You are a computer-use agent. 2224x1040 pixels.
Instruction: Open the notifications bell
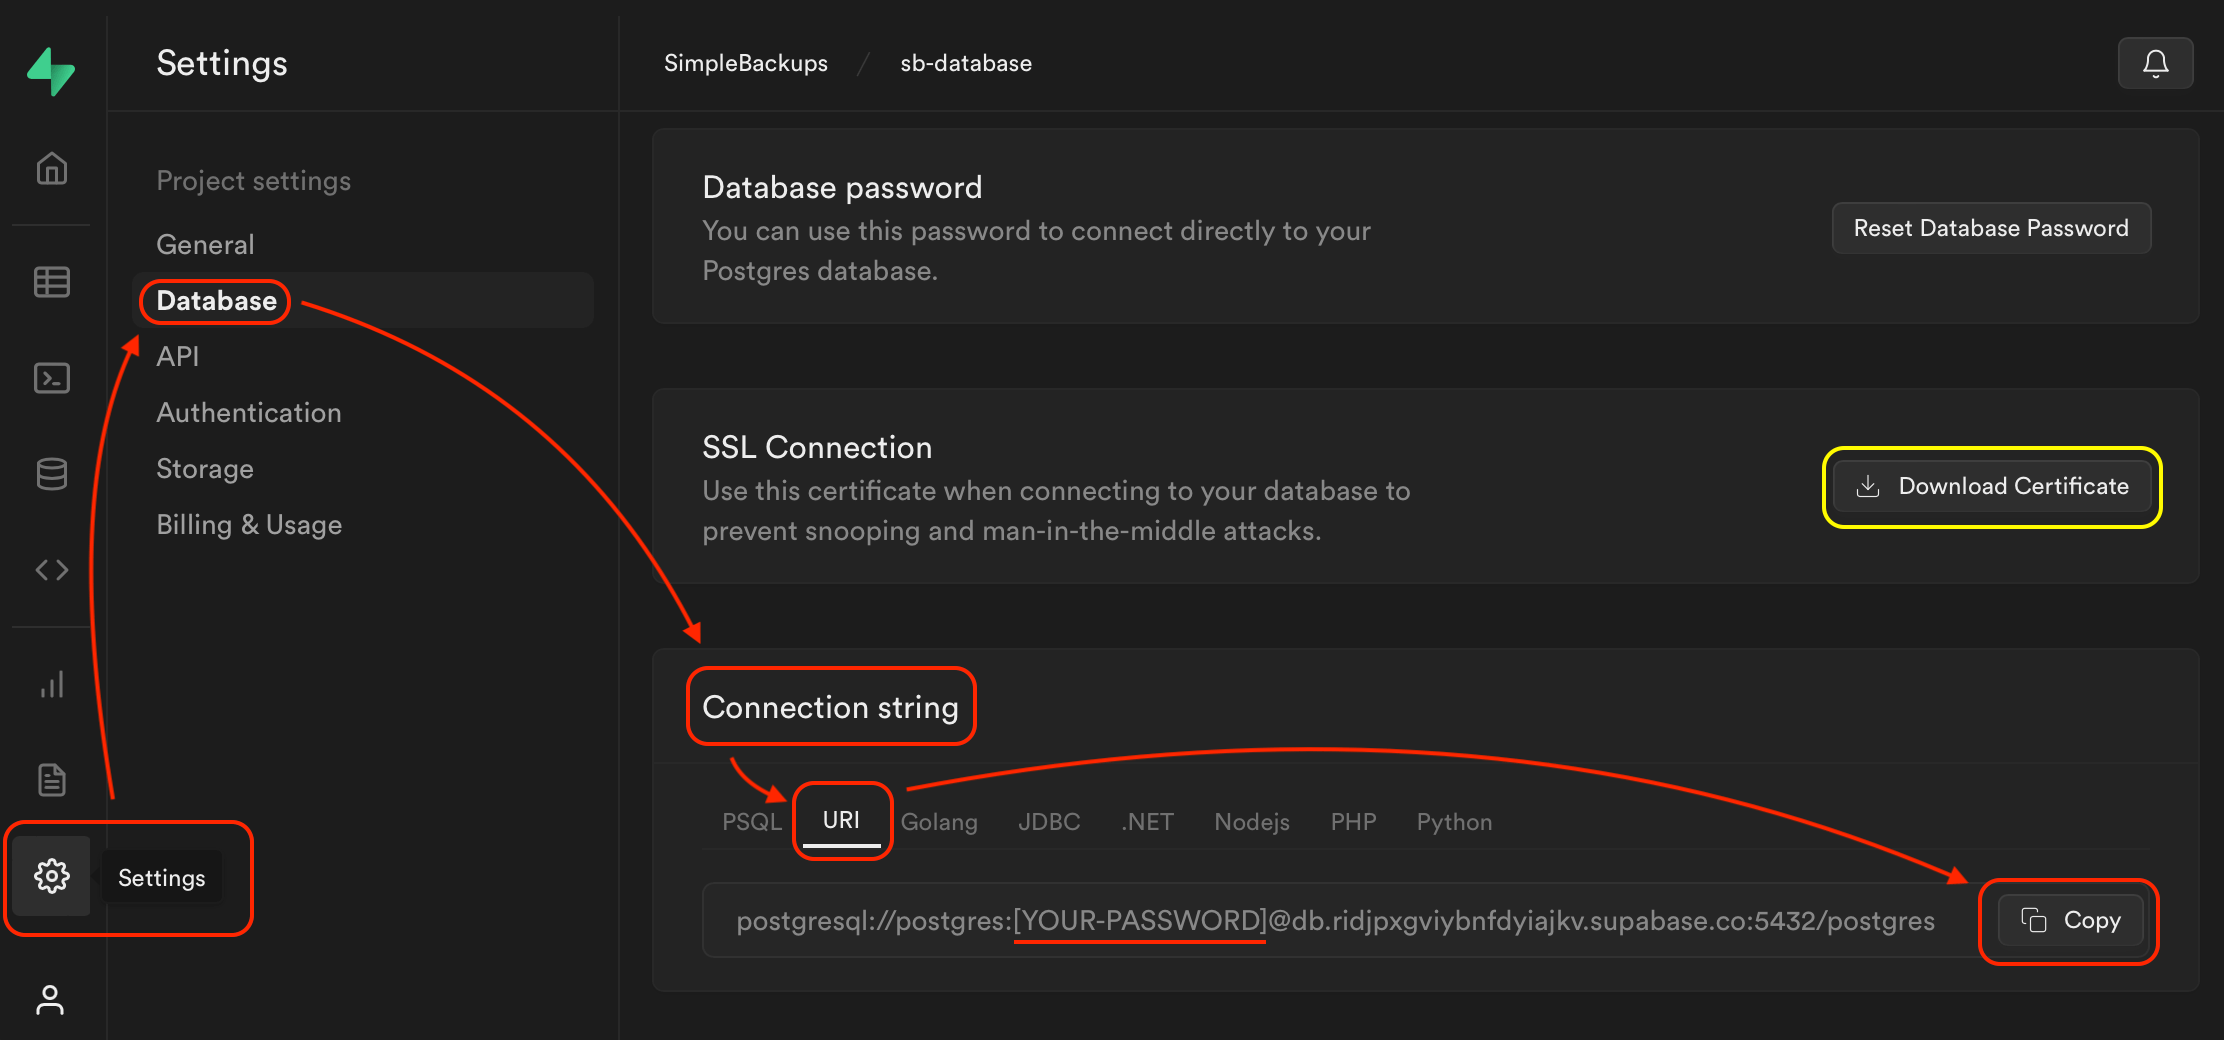pyautogui.click(x=2155, y=62)
